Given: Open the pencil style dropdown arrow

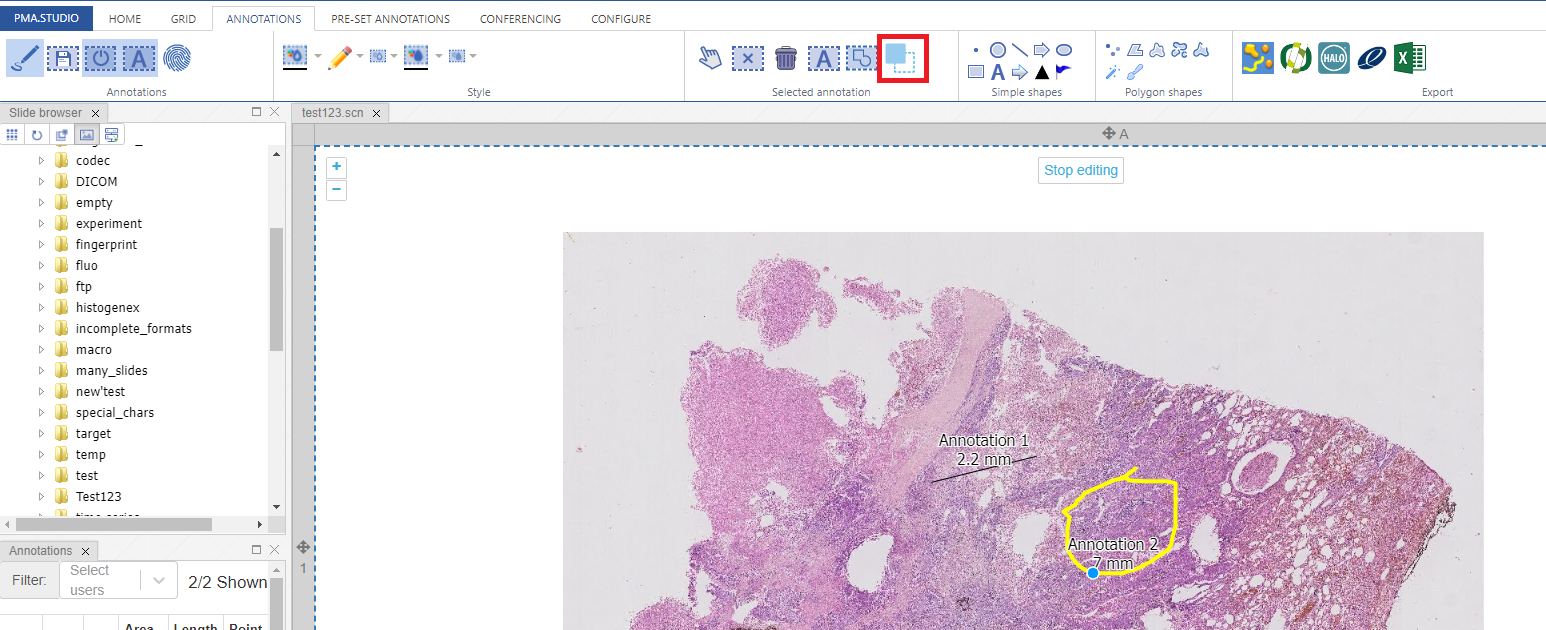Looking at the screenshot, I should click(360, 57).
